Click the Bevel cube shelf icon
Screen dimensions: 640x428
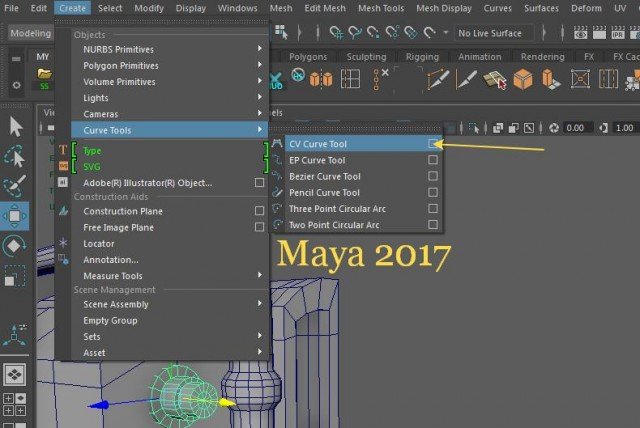click(x=522, y=79)
